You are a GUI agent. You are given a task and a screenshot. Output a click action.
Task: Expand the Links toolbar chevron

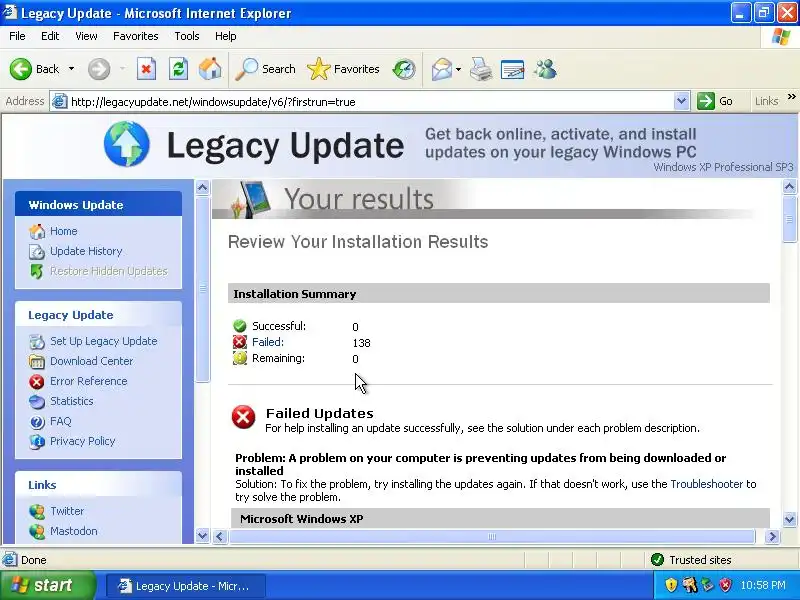click(x=791, y=97)
